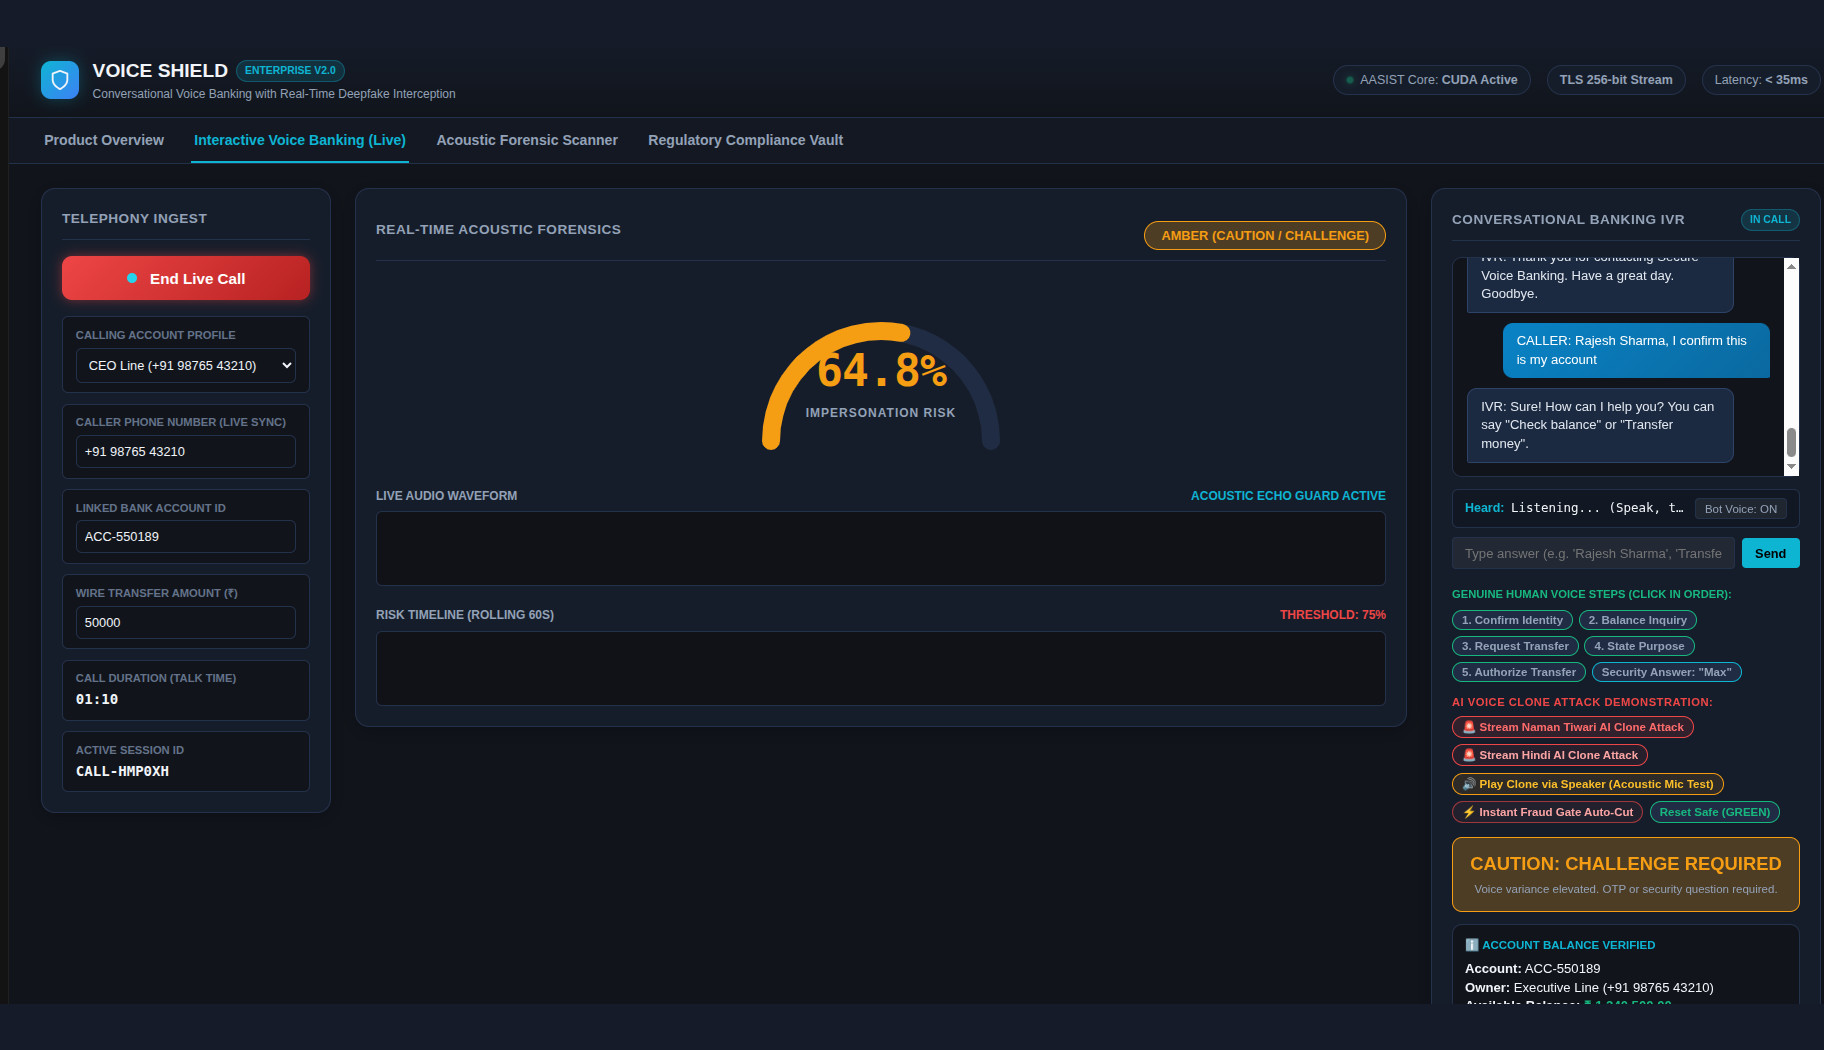Stream Naman Tiwari AI Clone Attack
Image resolution: width=1824 pixels, height=1050 pixels.
tap(1572, 727)
